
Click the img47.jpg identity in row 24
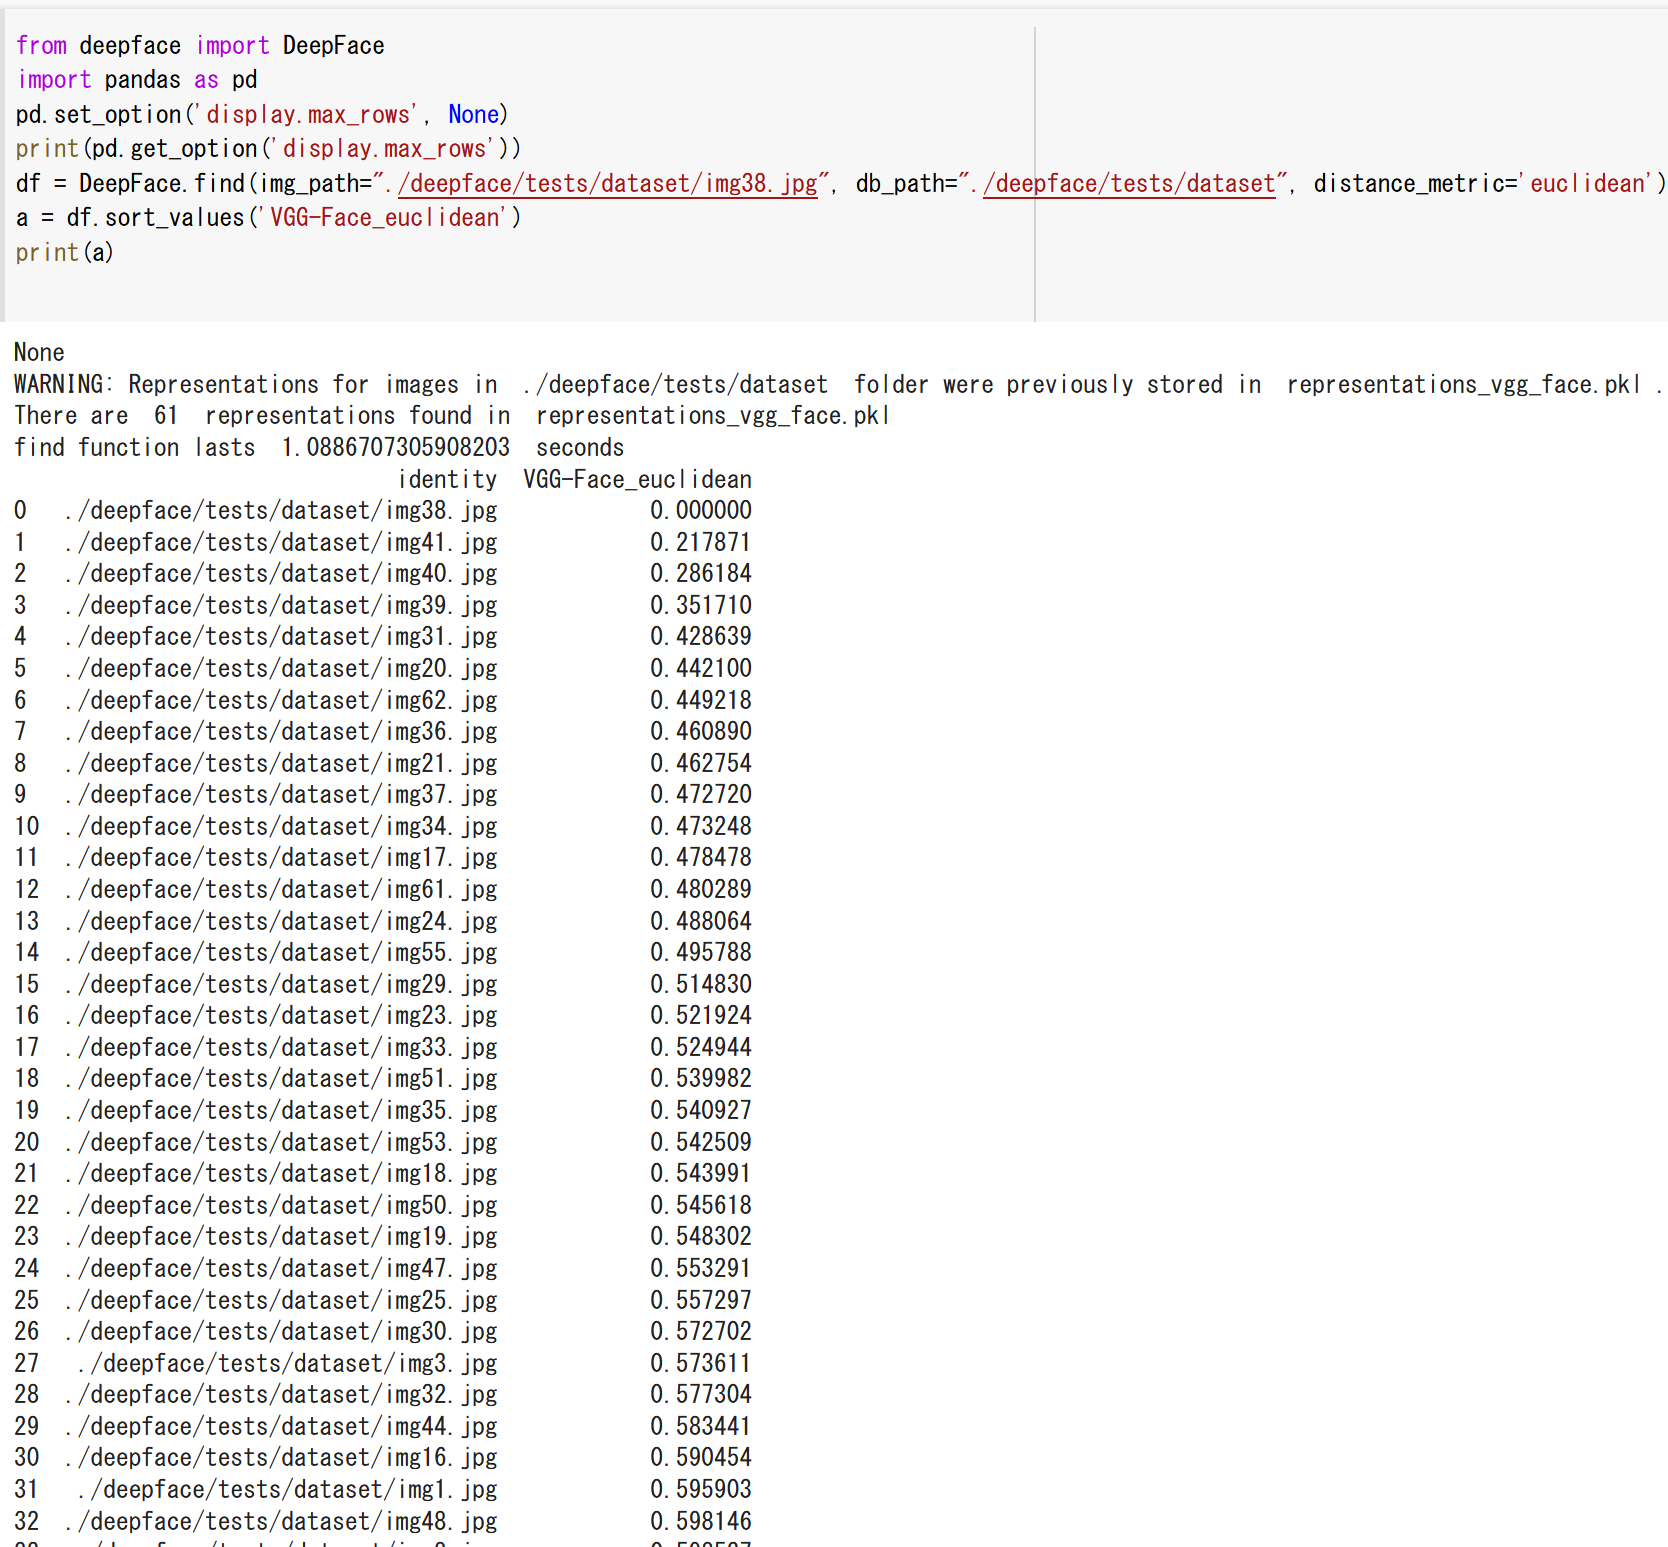point(280,1269)
